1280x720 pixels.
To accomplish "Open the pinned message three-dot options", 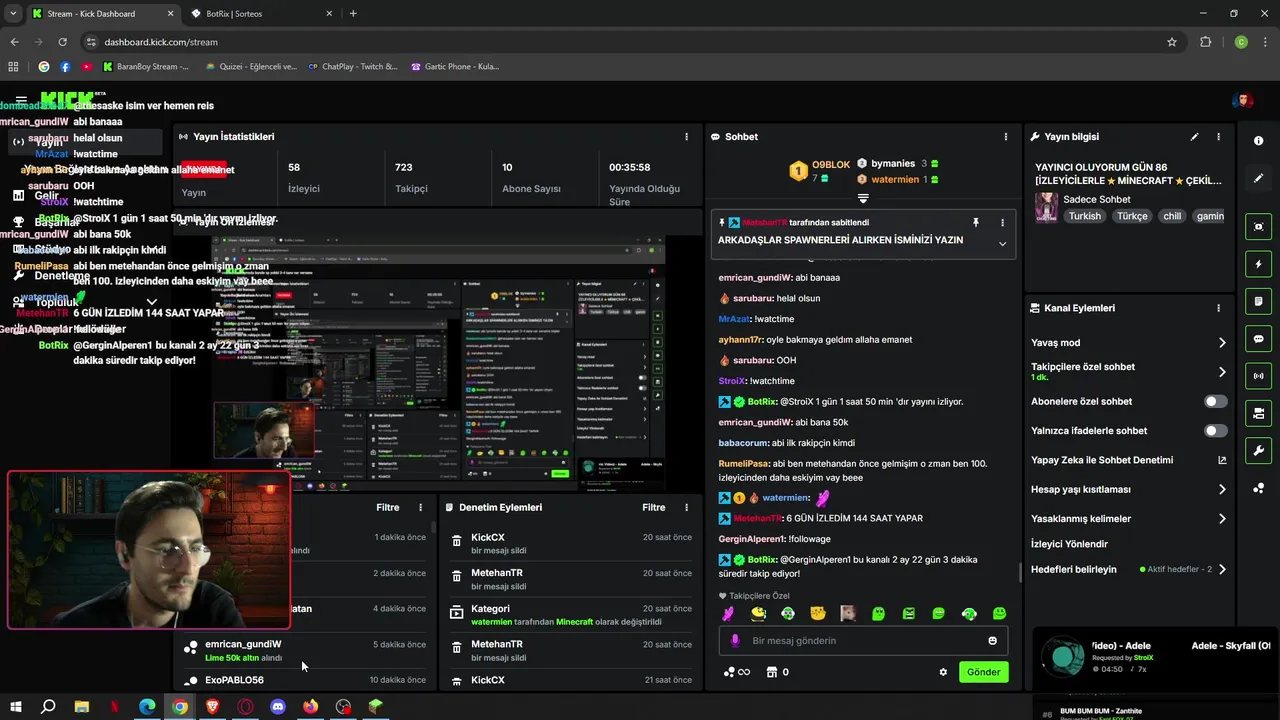I will click(x=1002, y=223).
